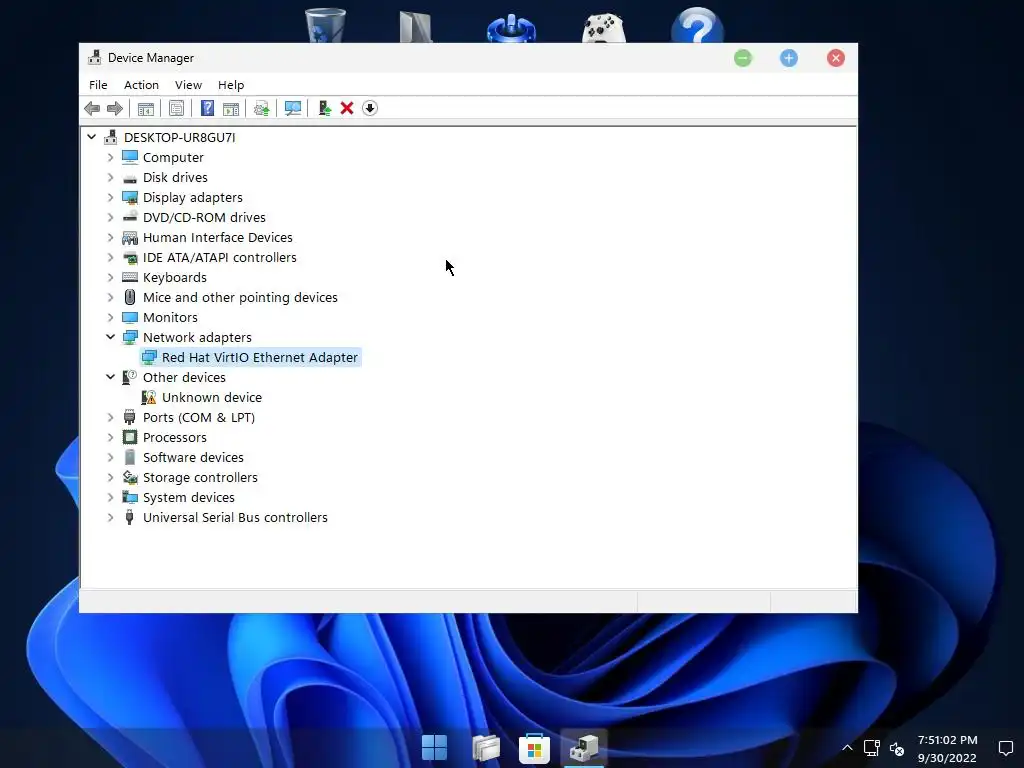Viewport: 1024px width, 768px height.
Task: Toggle the Show/Hide Console Tree toolbar icon
Action: tap(146, 108)
